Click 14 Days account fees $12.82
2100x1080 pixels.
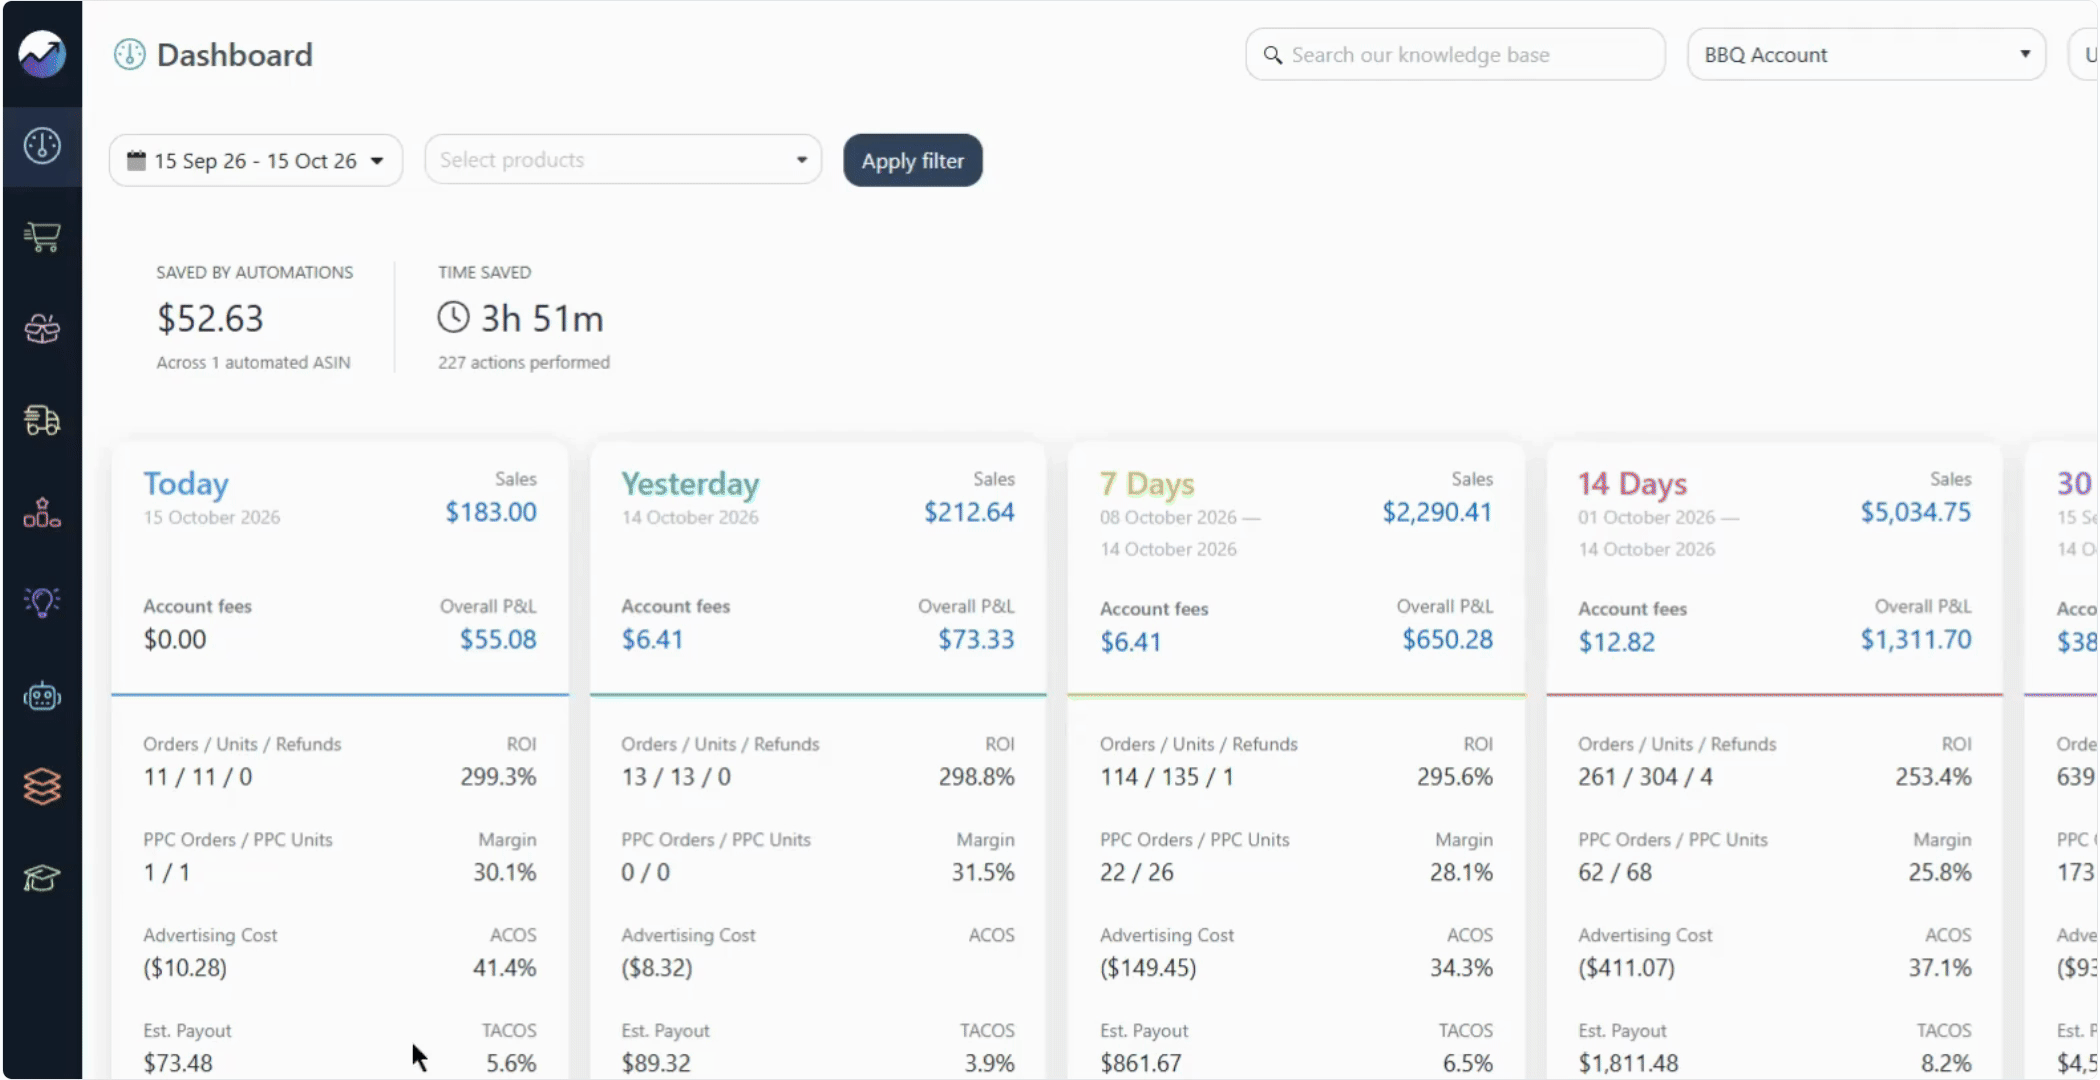[x=1616, y=642]
